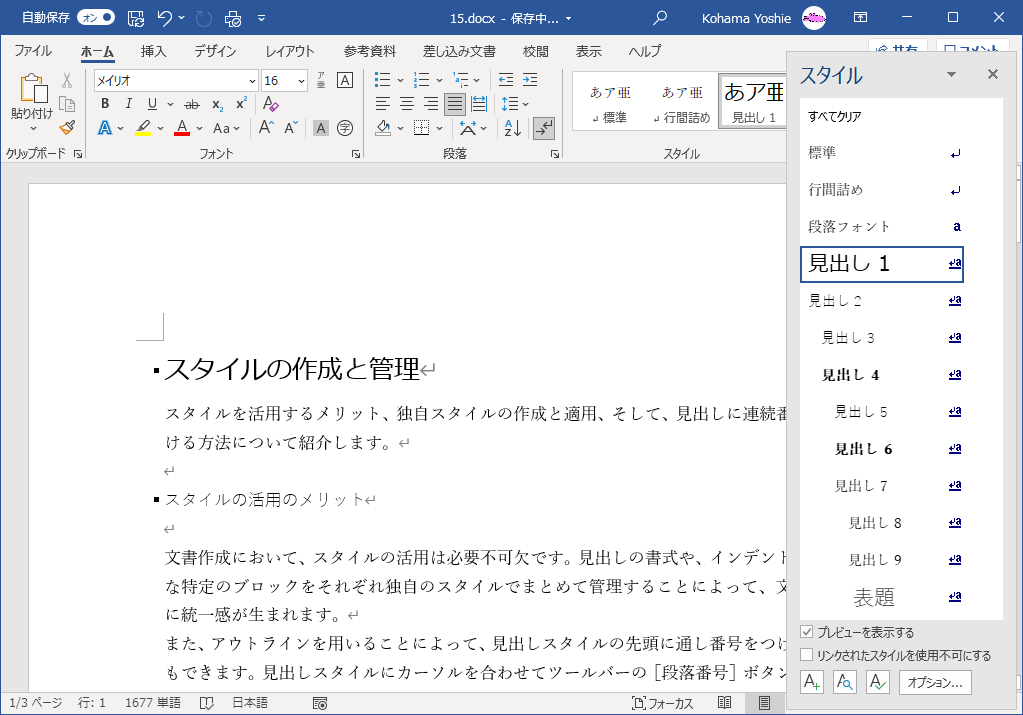This screenshot has height=715, width=1023.
Task: Toggle the show paragraph marks icon
Action: point(544,127)
